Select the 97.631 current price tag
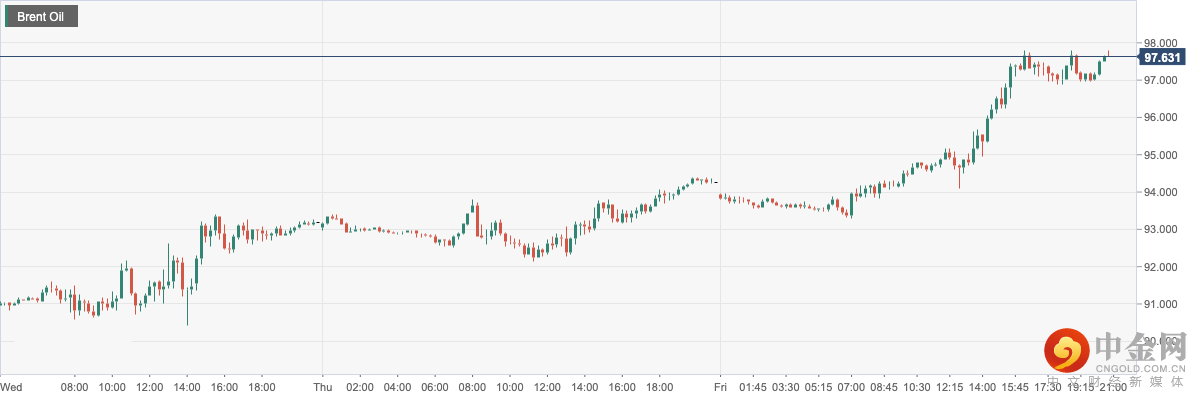 1164,58
